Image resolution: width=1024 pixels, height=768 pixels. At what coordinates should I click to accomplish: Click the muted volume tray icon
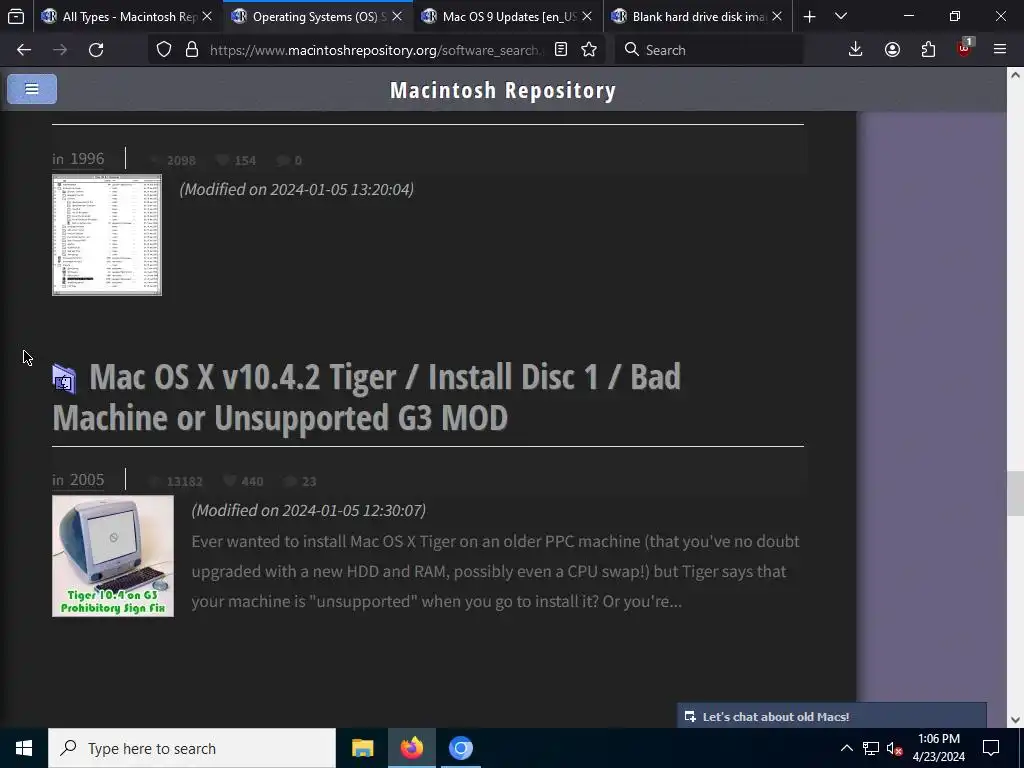point(895,748)
